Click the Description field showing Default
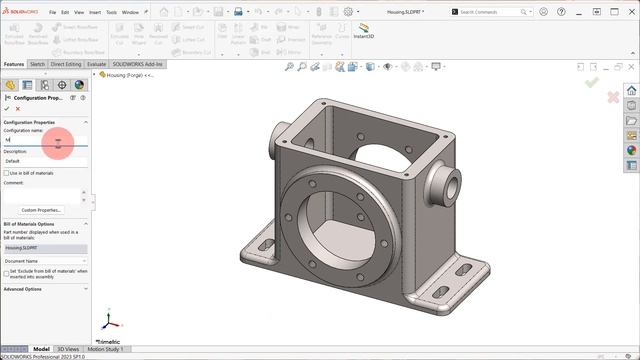The width and height of the screenshot is (640, 360). coord(45,161)
